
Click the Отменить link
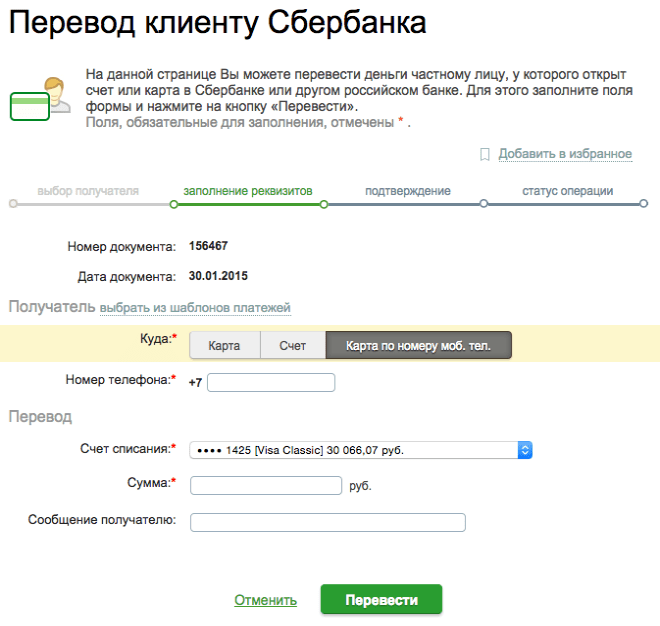point(266,600)
